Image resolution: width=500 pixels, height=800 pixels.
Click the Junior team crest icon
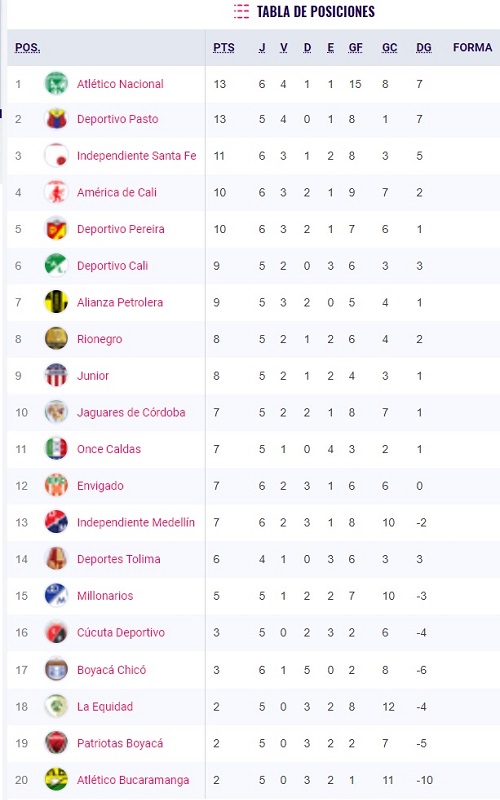[x=56, y=376]
